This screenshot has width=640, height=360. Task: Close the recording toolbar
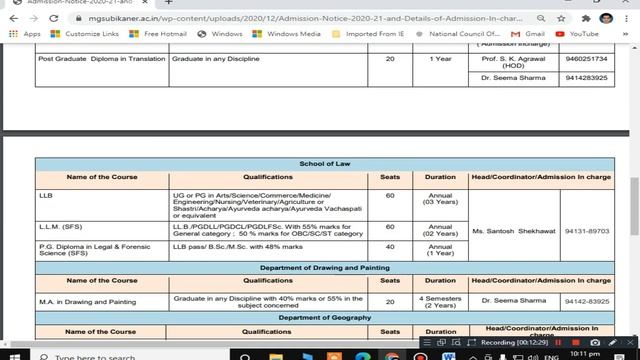click(x=630, y=342)
